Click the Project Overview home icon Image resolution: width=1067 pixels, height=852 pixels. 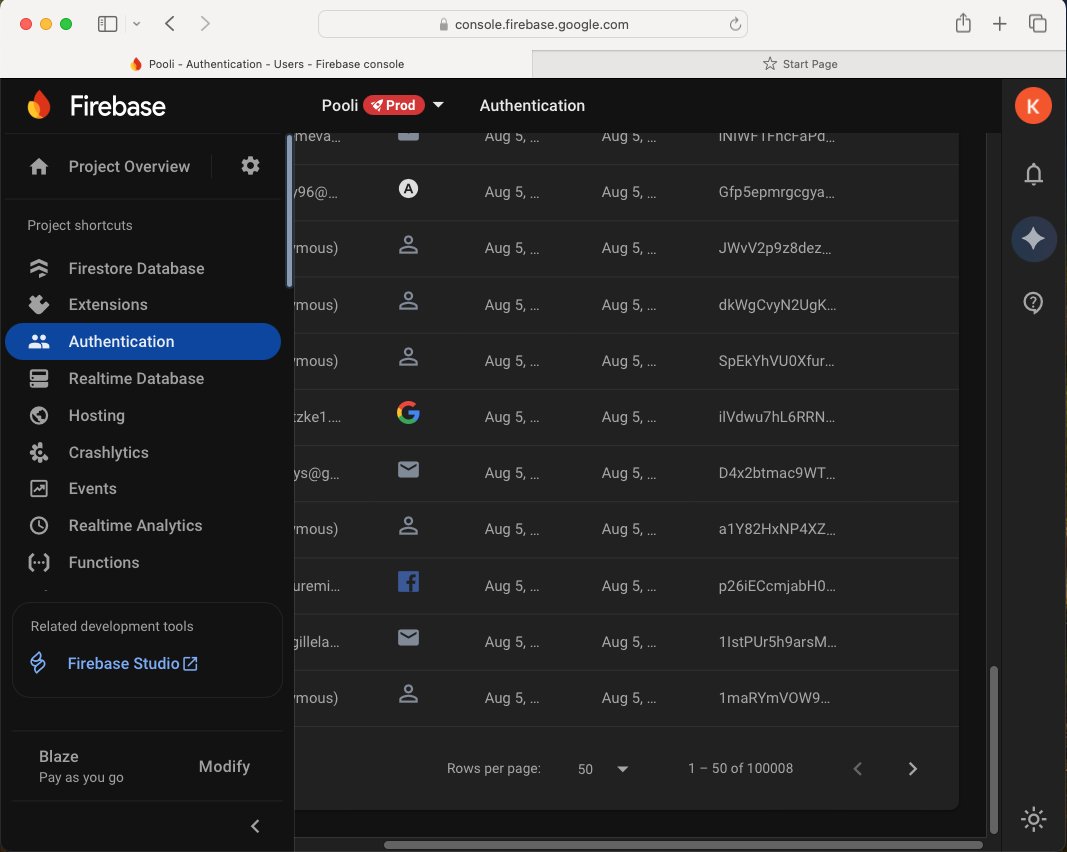[39, 167]
